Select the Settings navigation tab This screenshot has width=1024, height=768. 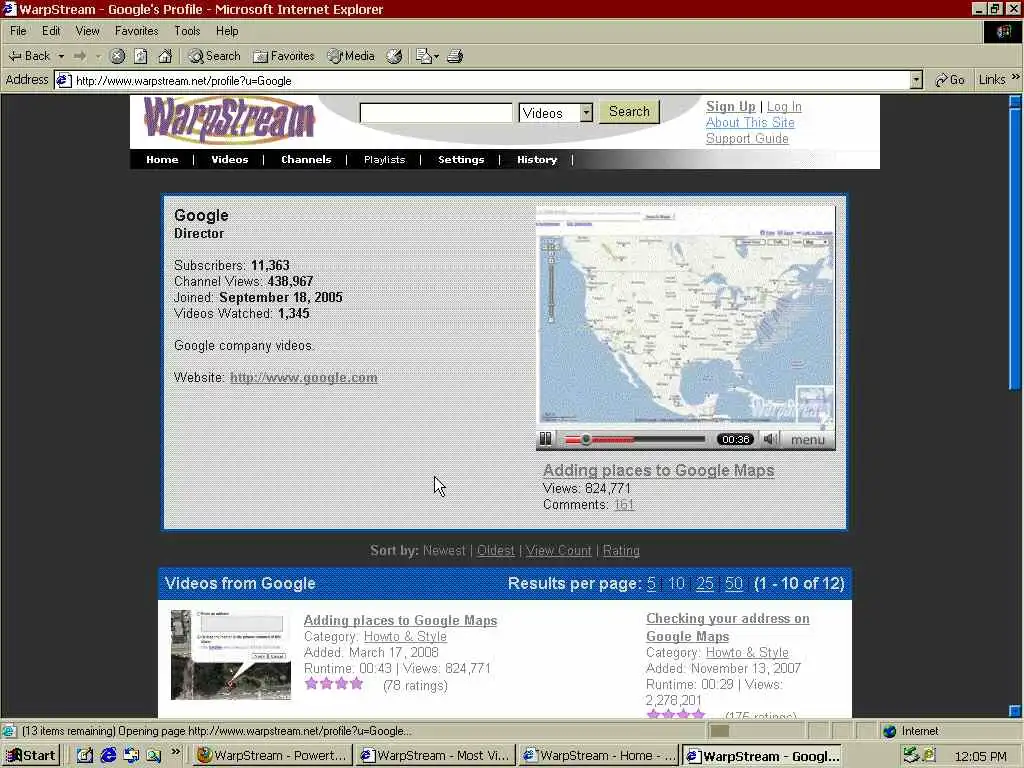(x=461, y=159)
